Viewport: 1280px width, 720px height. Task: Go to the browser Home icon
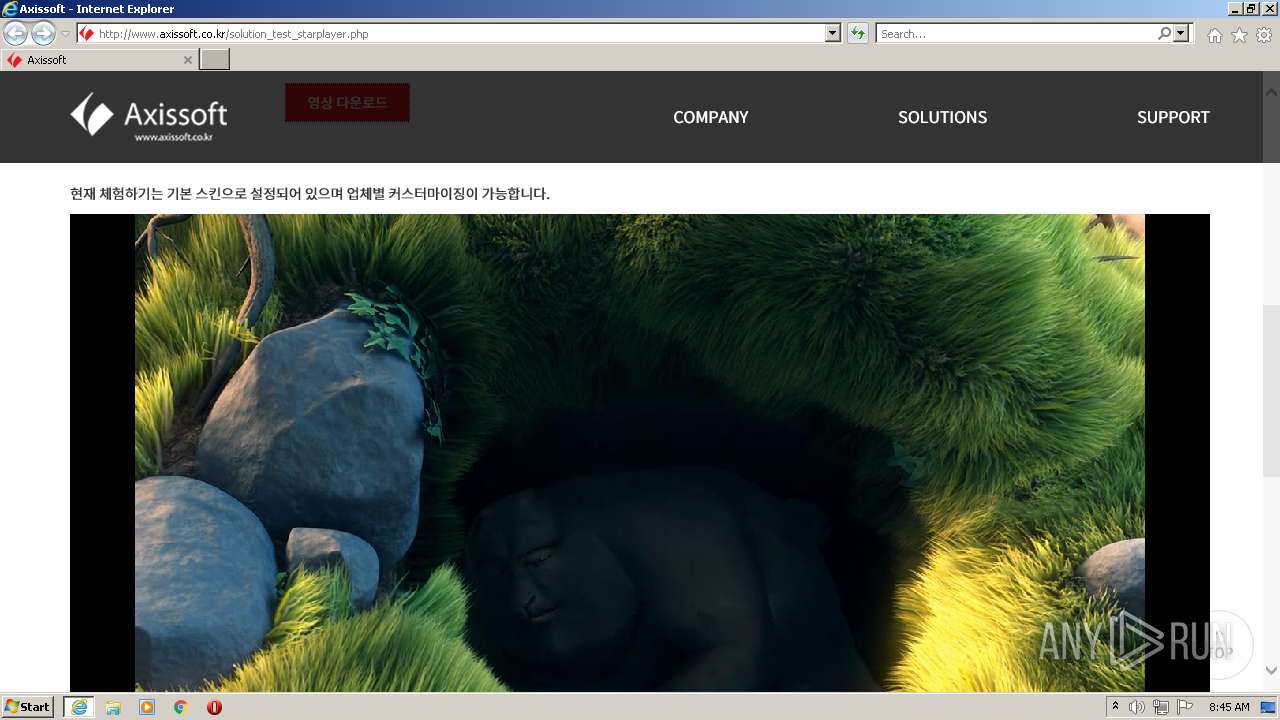[1214, 35]
